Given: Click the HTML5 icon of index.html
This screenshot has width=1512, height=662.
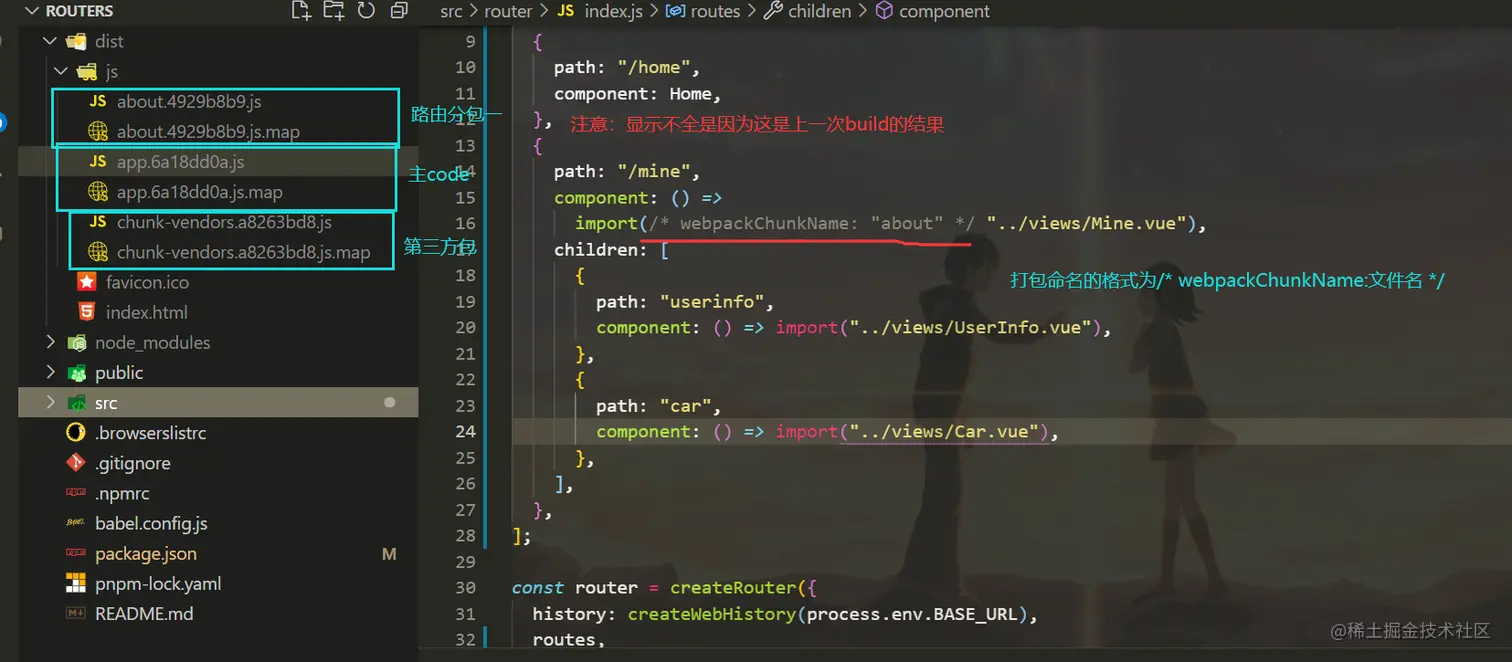Looking at the screenshot, I should [87, 312].
